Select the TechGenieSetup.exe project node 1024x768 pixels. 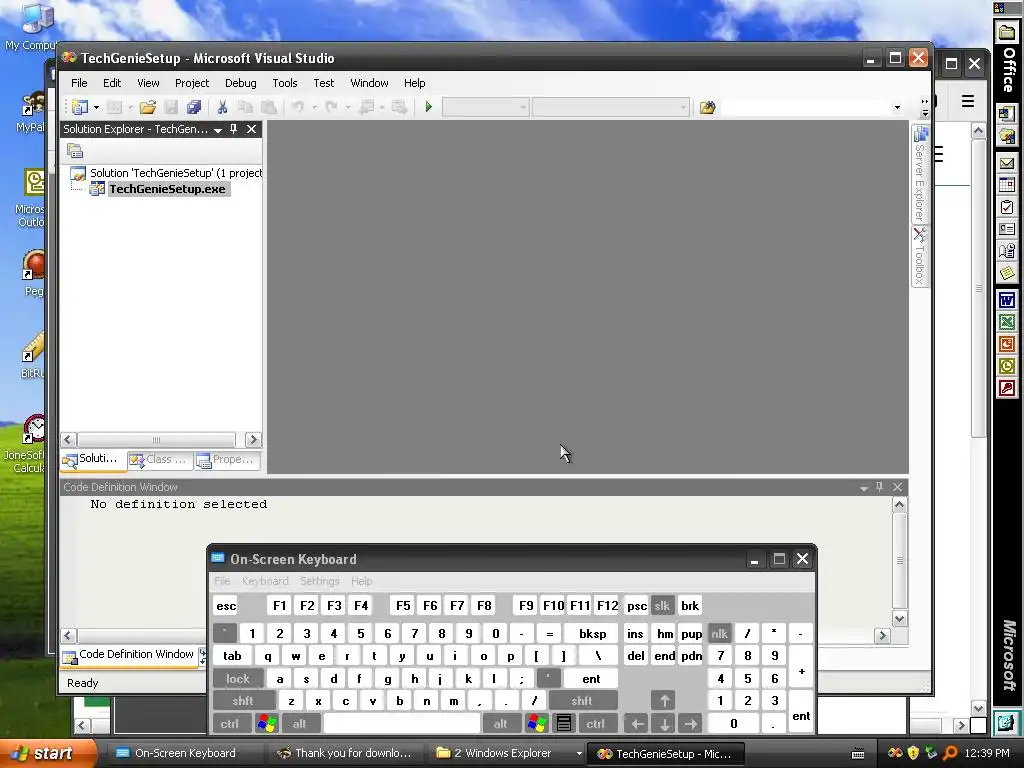(x=167, y=189)
